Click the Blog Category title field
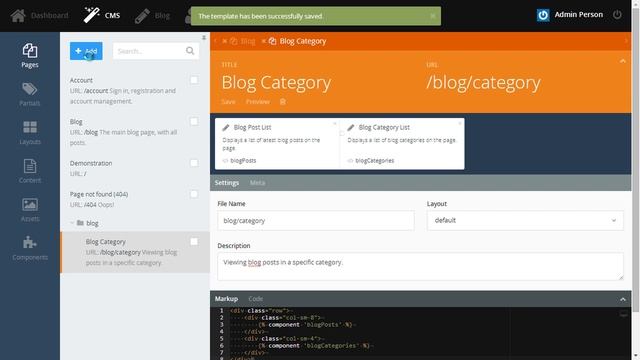The height and width of the screenshot is (360, 640). coord(276,82)
